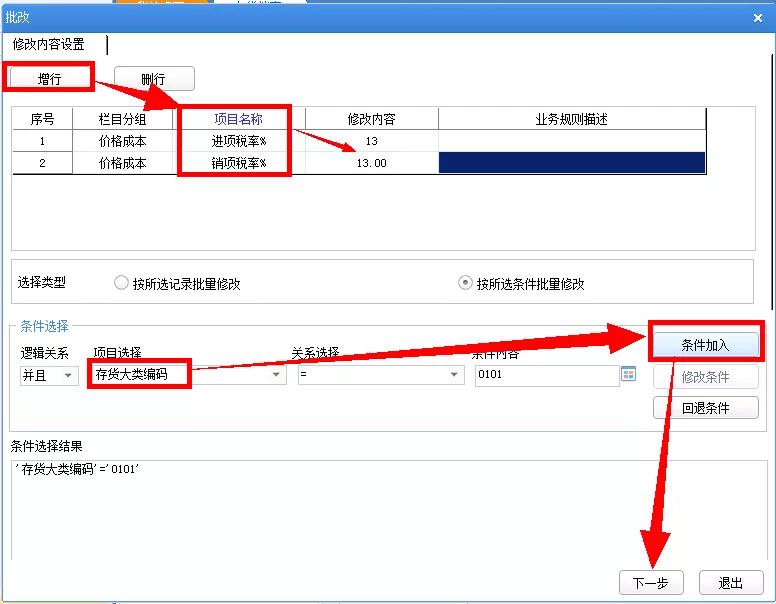Select 按所选记录批量修改 radio option

coord(122,283)
